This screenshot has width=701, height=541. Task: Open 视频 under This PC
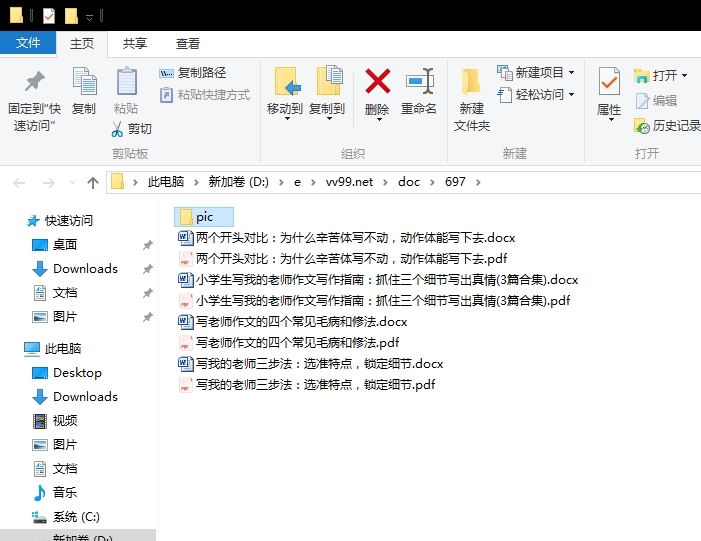65,421
